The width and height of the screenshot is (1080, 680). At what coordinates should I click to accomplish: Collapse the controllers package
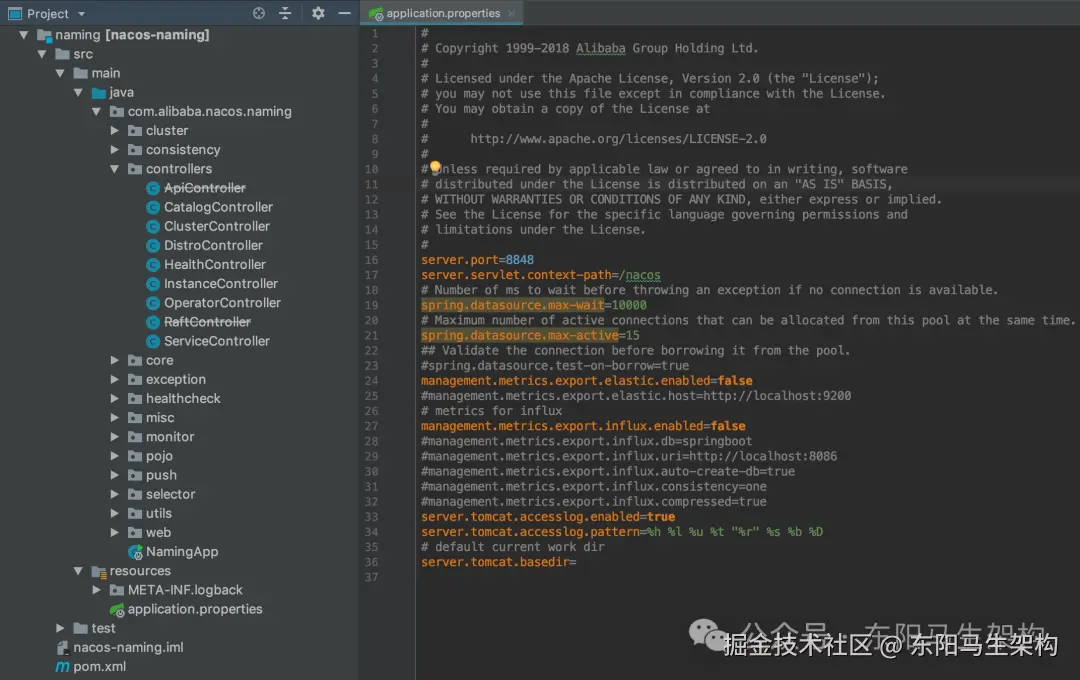(114, 169)
